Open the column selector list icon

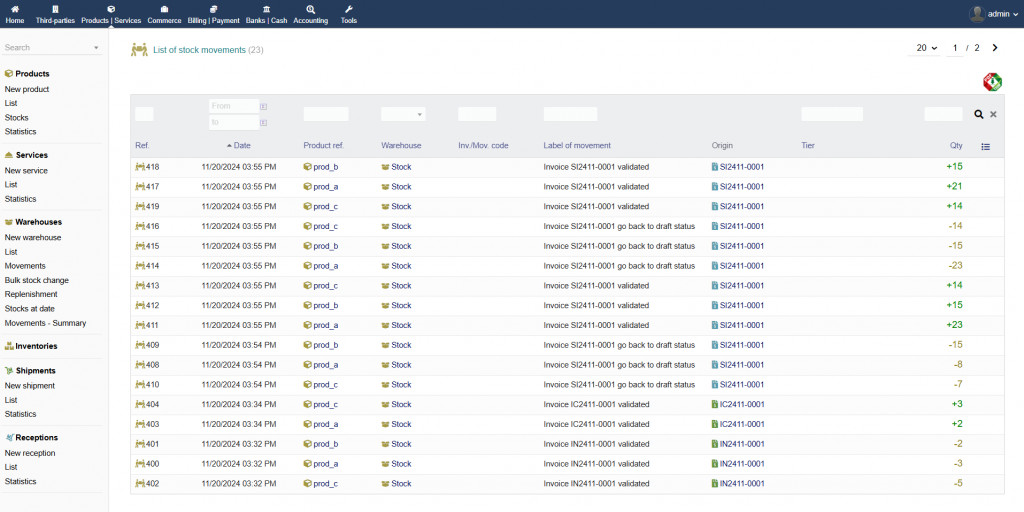[x=985, y=147]
